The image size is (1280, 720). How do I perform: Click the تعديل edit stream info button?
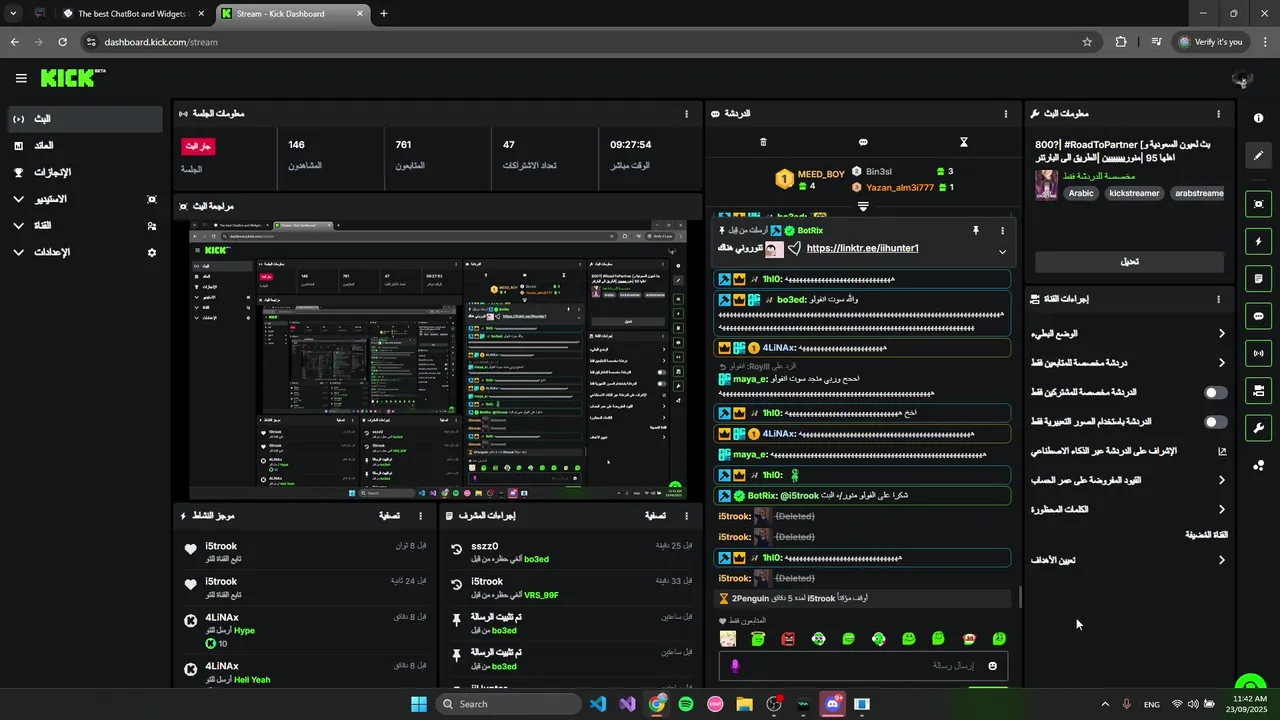coord(1129,262)
